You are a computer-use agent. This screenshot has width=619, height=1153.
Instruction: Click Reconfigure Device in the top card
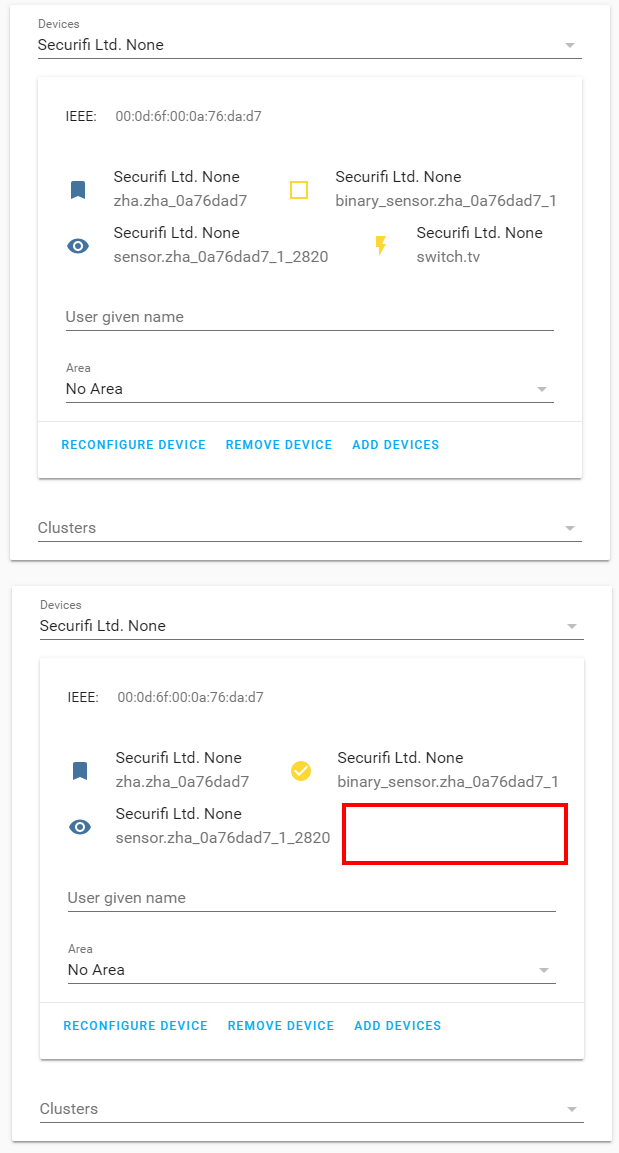point(134,445)
